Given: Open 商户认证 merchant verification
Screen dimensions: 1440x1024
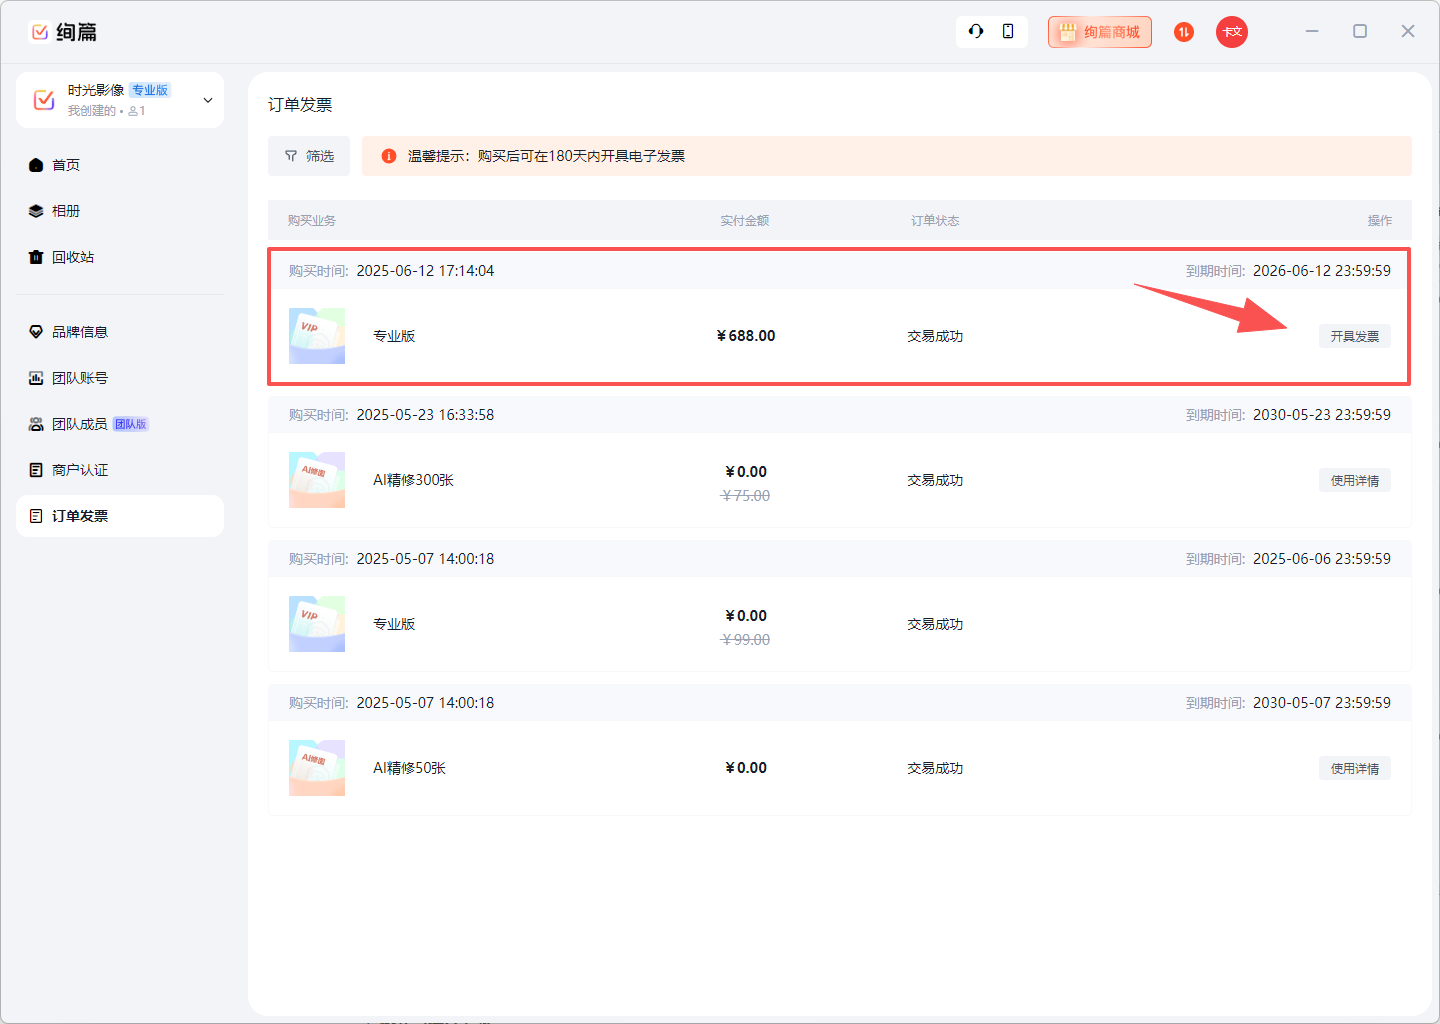Looking at the screenshot, I should [79, 470].
